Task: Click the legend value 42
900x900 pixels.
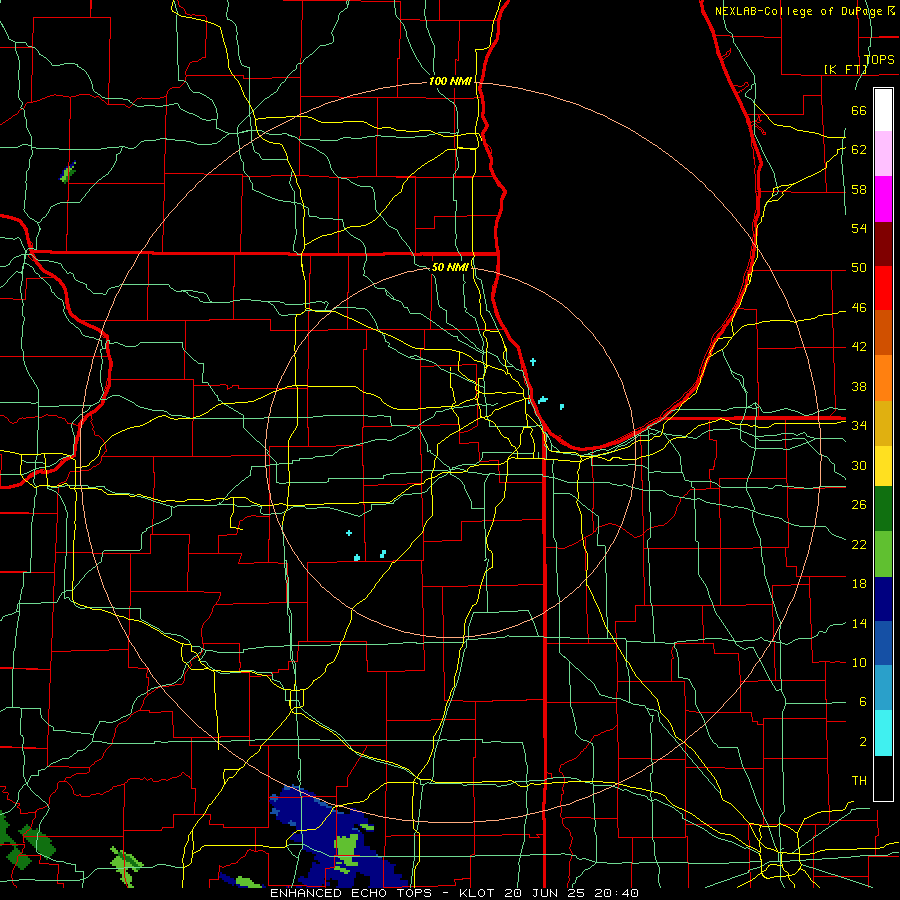Action: (x=859, y=347)
